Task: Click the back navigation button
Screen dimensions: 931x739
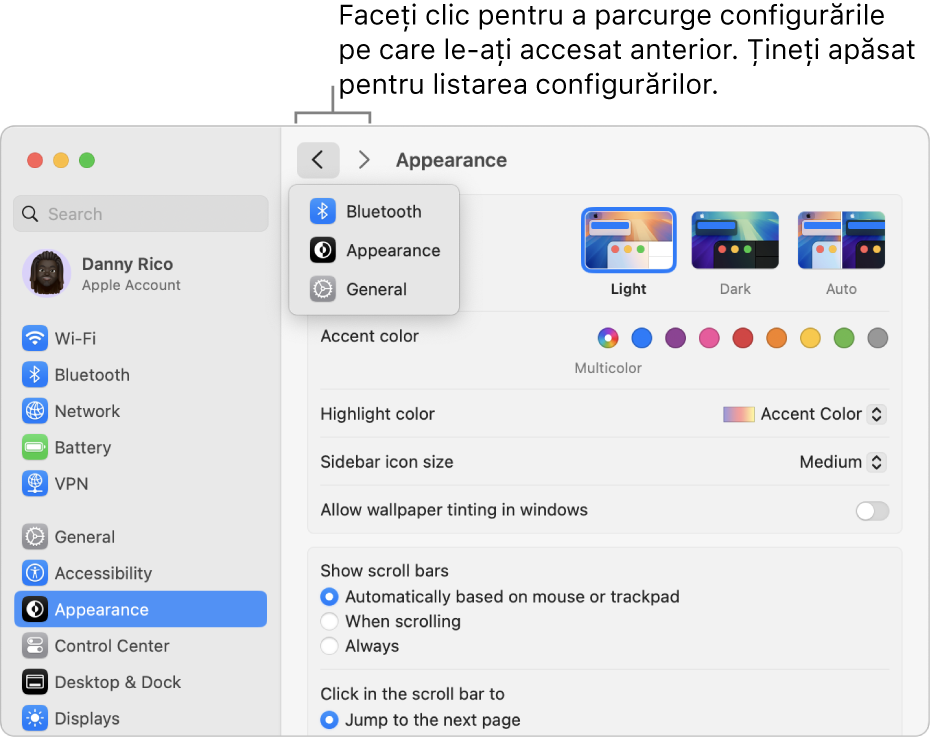Action: (x=318, y=160)
